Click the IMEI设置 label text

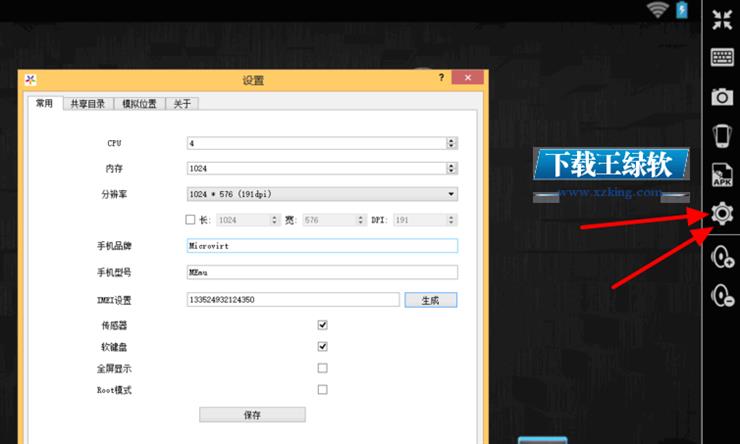(114, 300)
